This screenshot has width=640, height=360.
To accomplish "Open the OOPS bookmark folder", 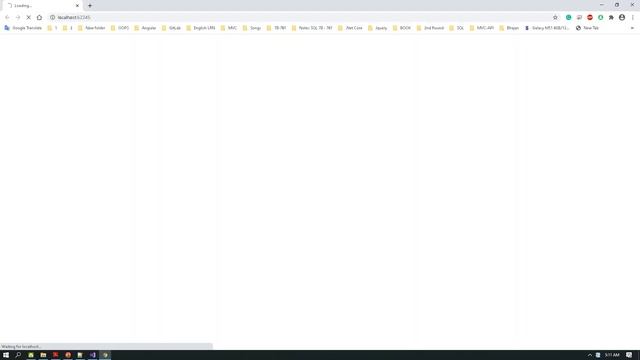I will [120, 28].
